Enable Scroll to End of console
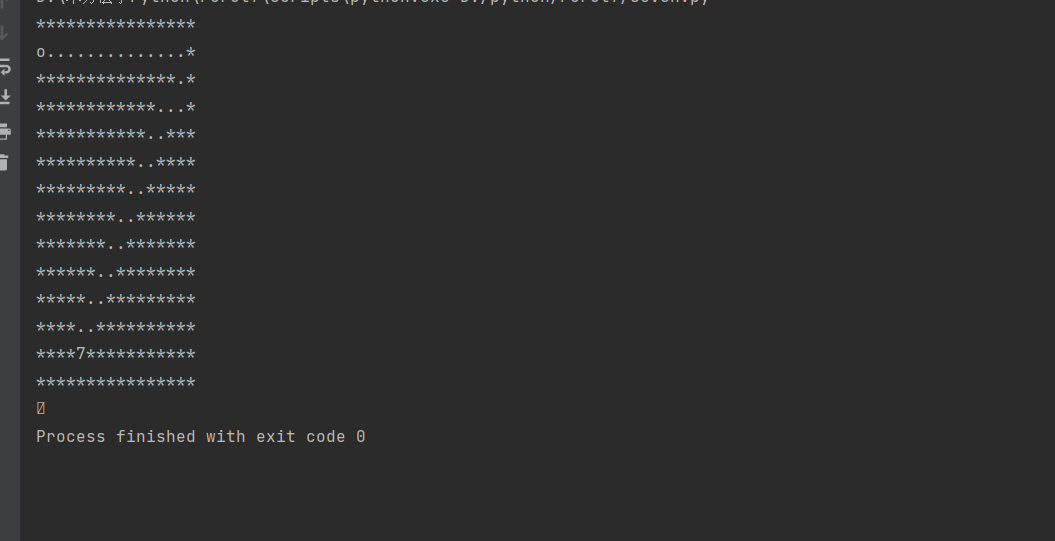This screenshot has width=1055, height=541. [5, 98]
